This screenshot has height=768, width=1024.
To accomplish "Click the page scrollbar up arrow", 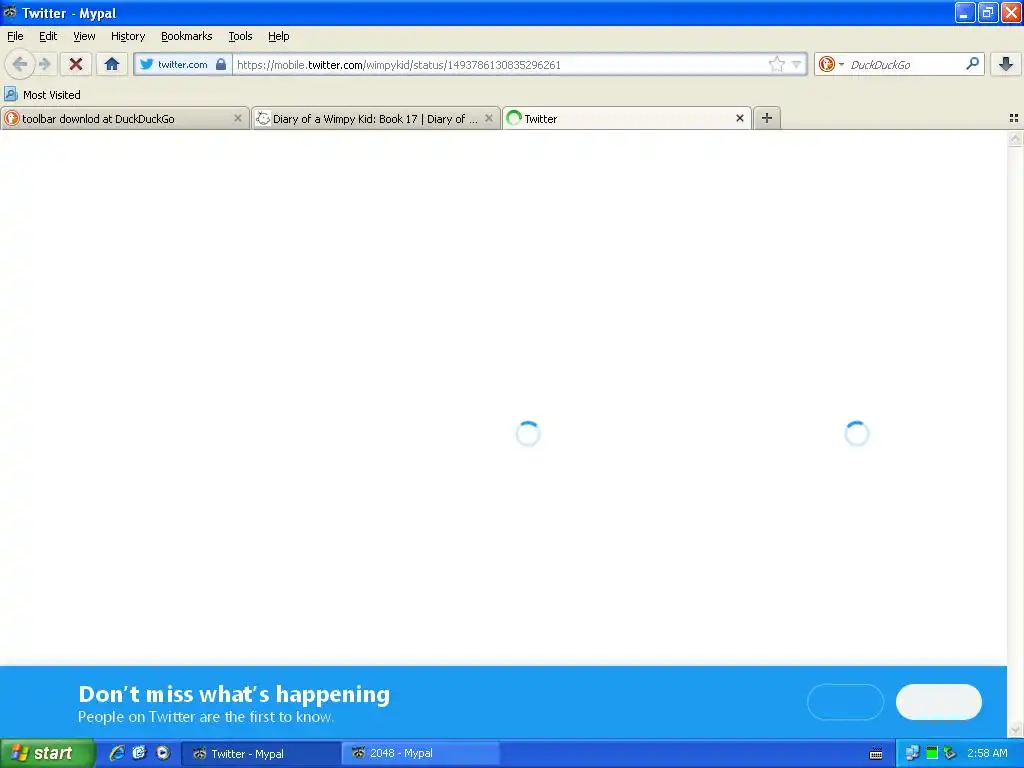I will pos(1015,138).
